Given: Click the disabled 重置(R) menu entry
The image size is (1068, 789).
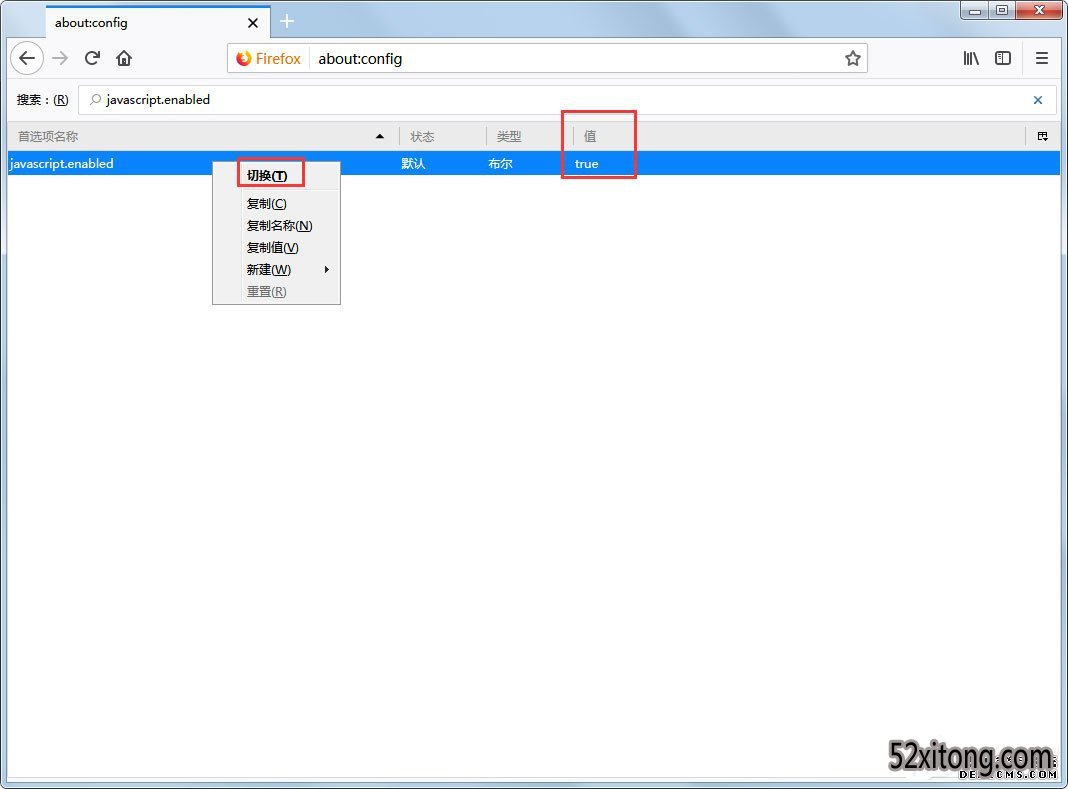Looking at the screenshot, I should pyautogui.click(x=277, y=292).
